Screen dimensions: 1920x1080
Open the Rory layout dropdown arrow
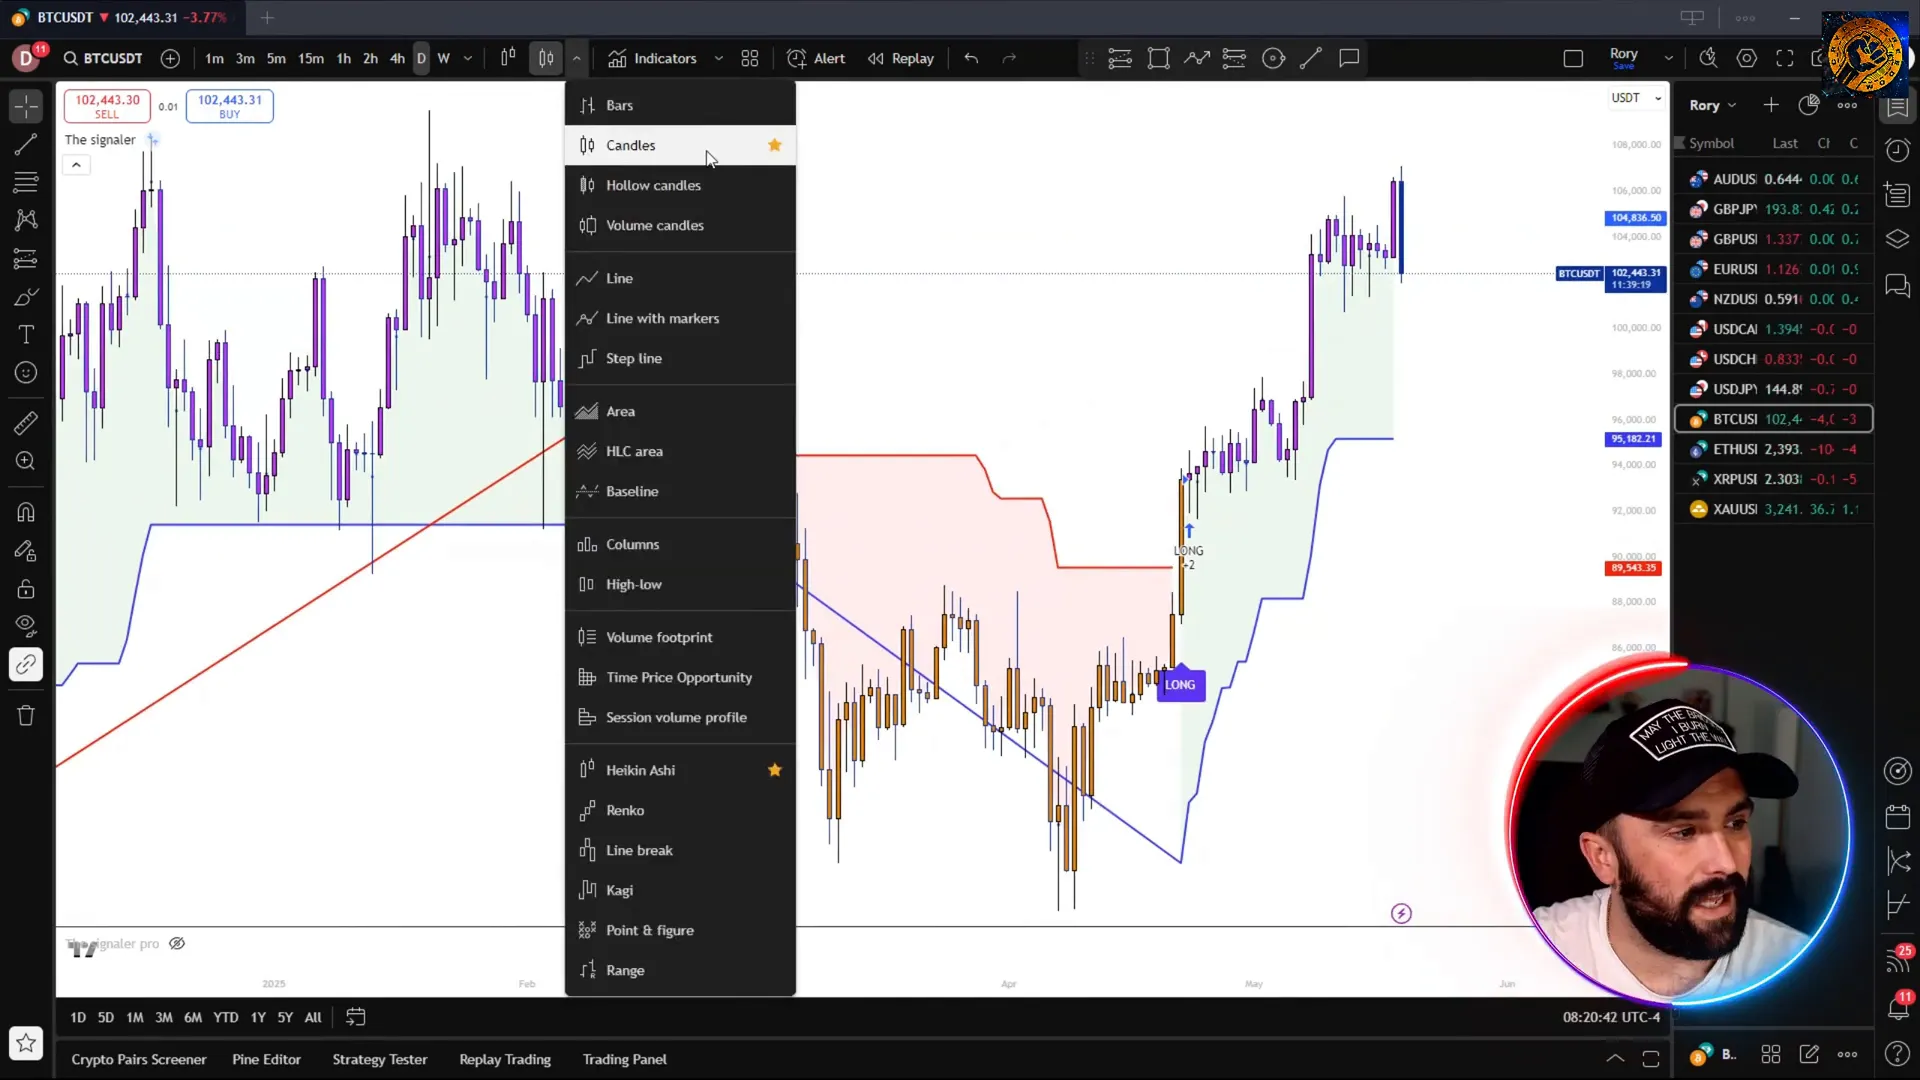pos(1668,58)
